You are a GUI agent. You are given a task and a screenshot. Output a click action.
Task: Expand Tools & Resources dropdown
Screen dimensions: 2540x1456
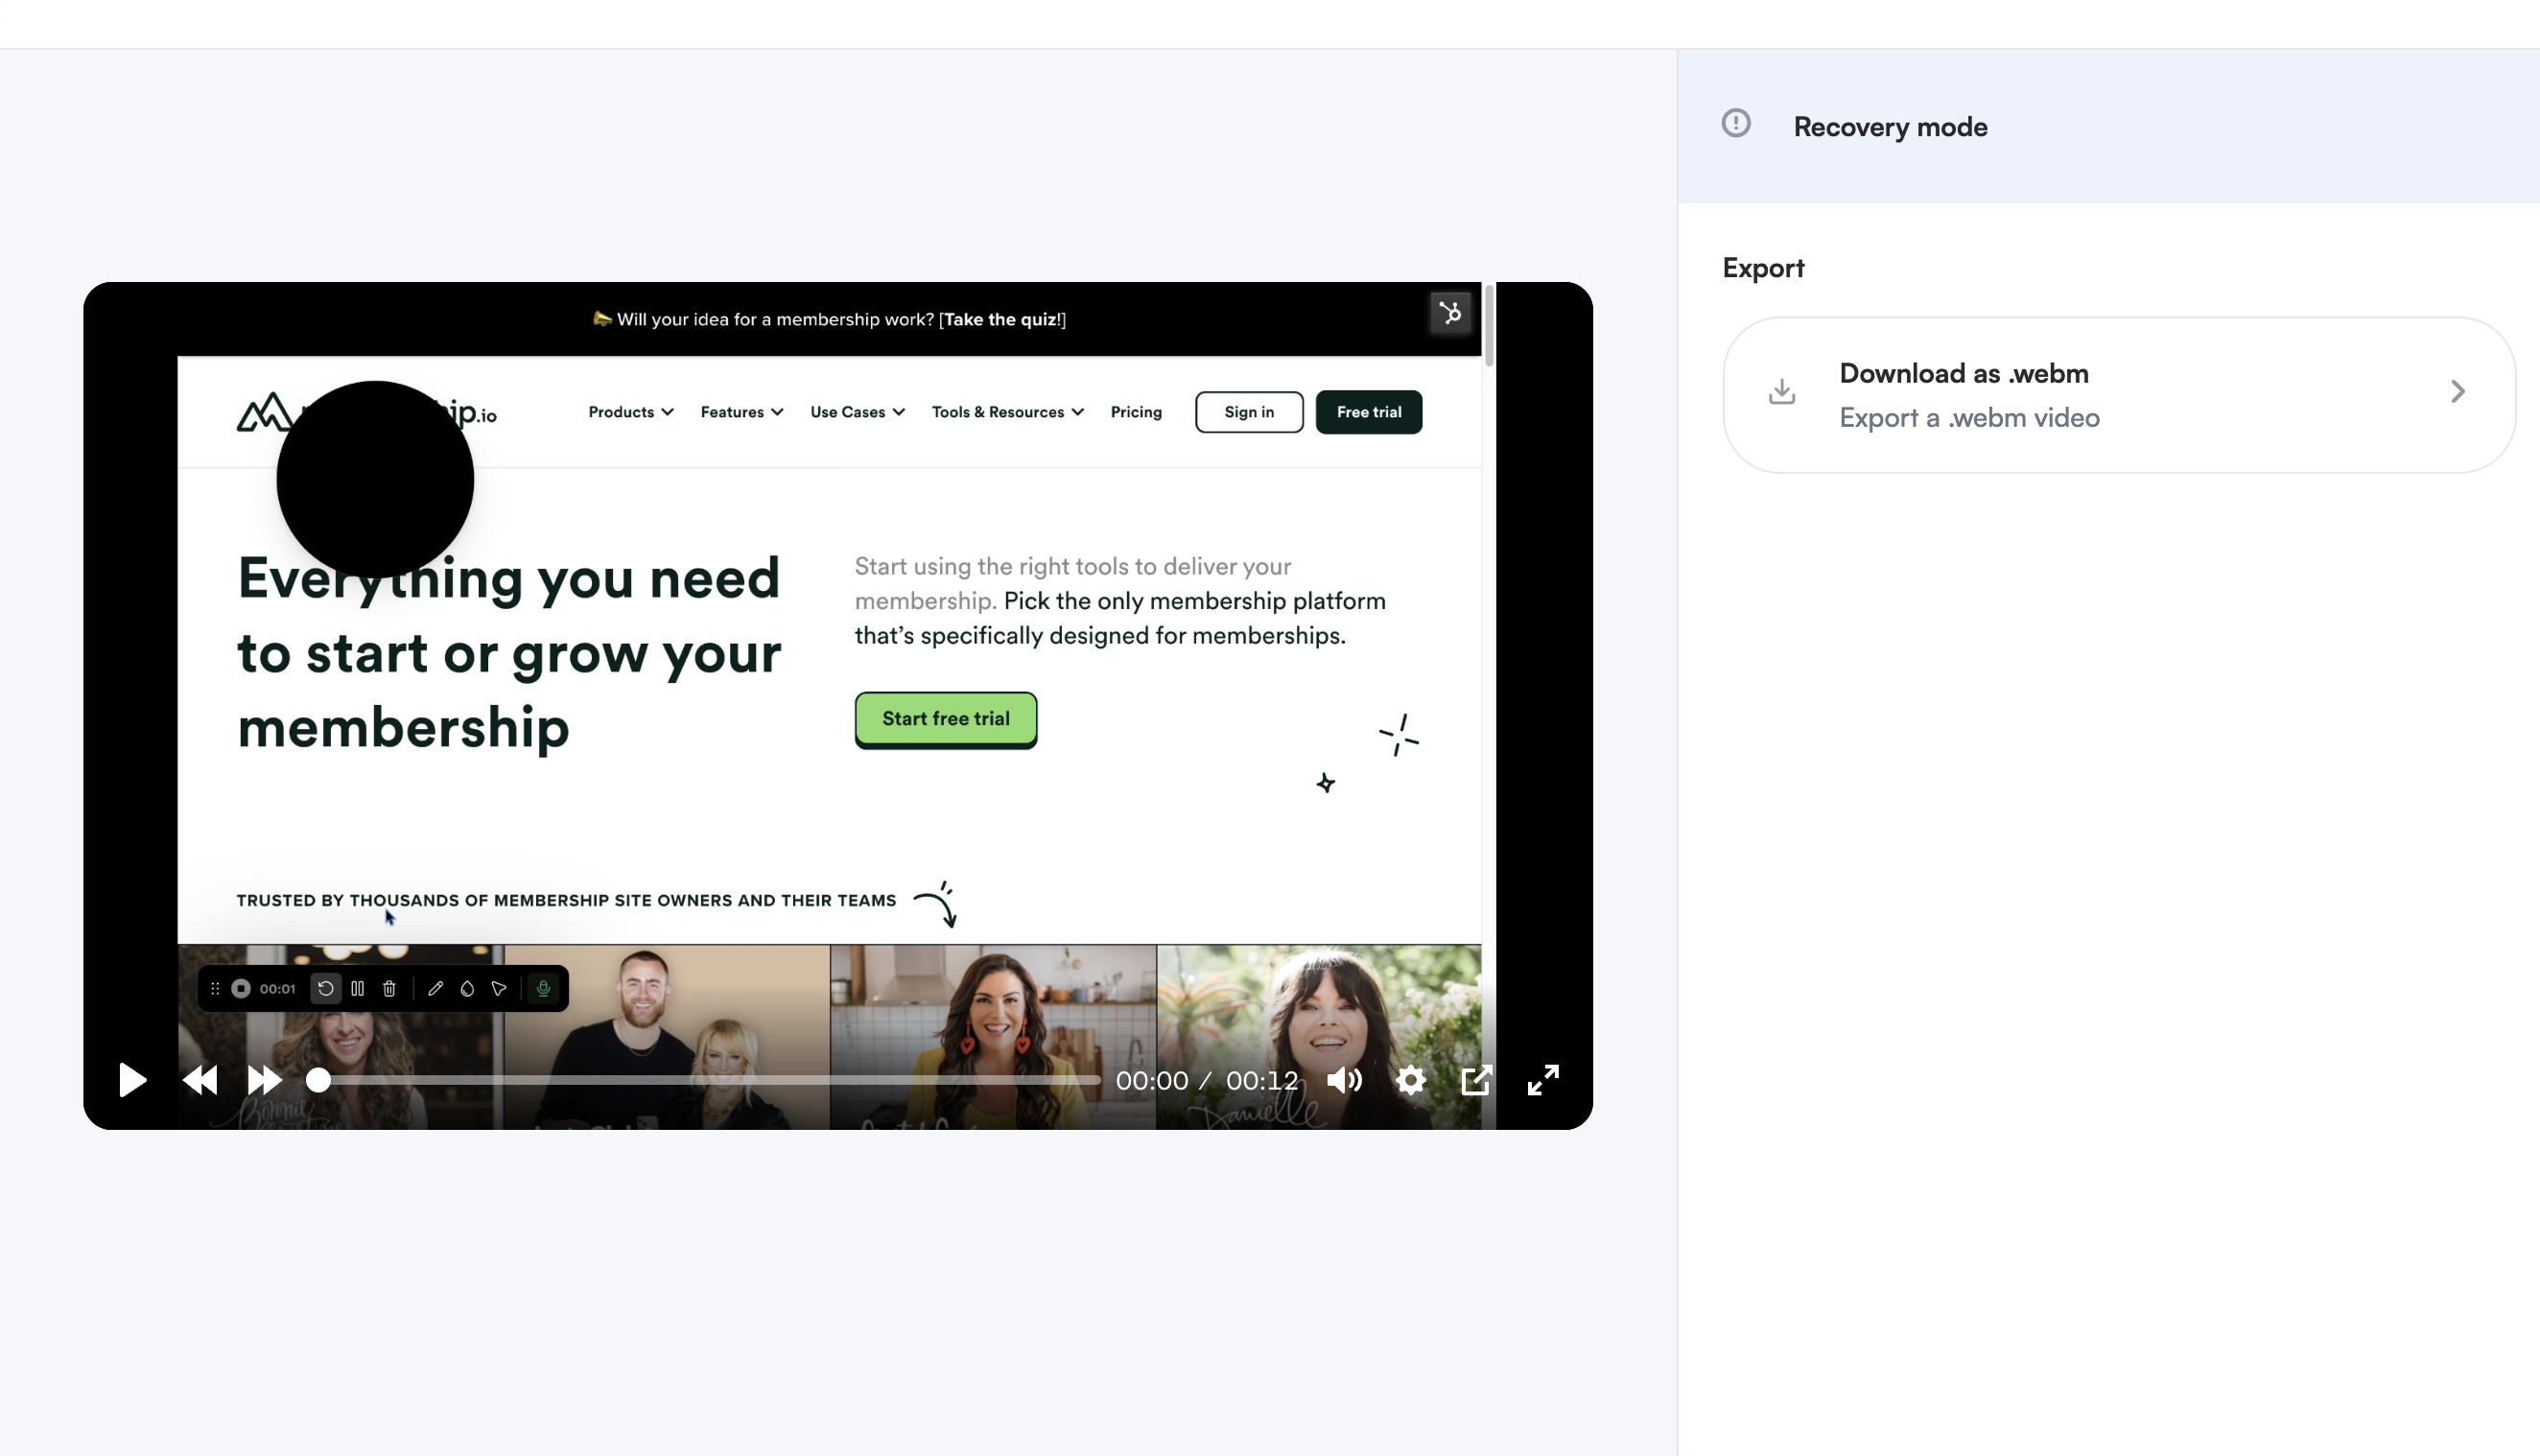tap(1008, 412)
